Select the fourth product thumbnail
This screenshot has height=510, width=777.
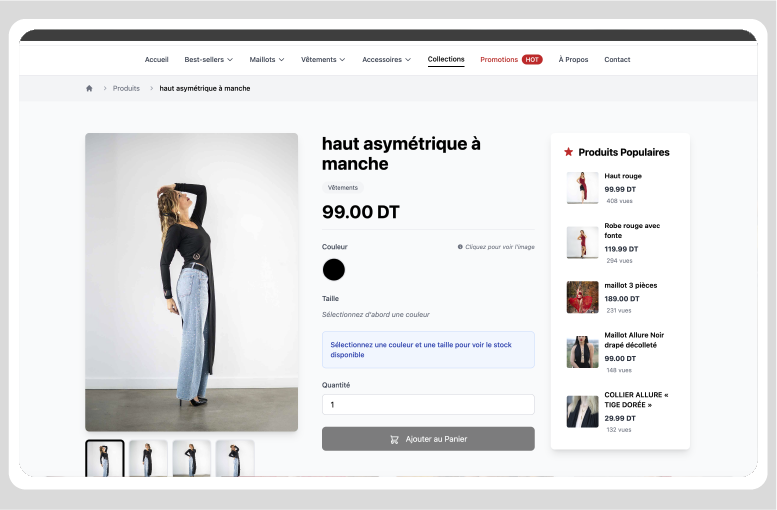[x=235, y=458]
